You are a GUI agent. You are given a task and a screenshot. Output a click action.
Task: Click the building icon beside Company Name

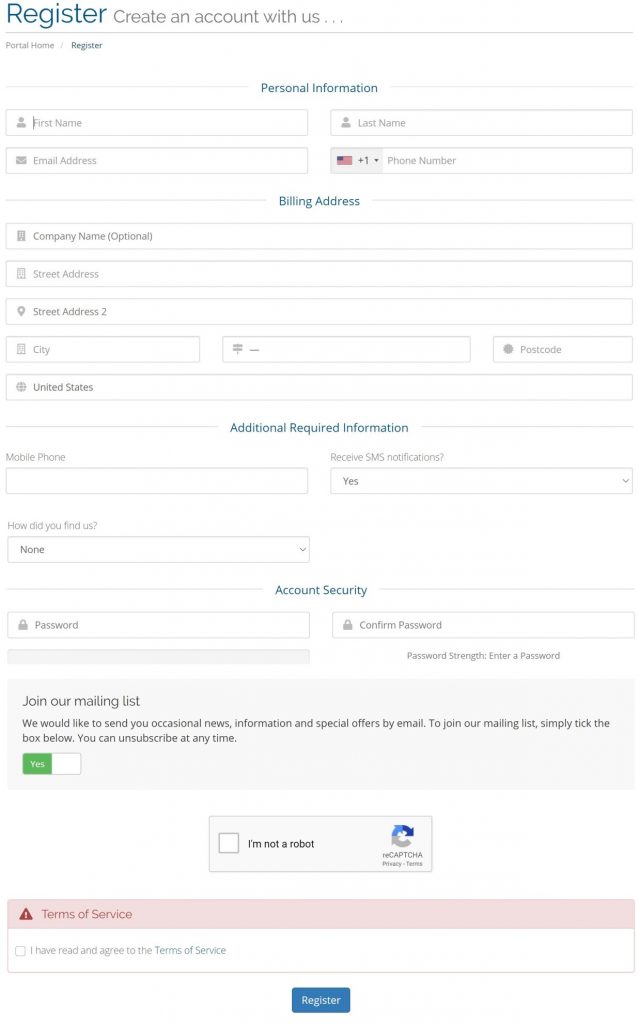(x=21, y=236)
